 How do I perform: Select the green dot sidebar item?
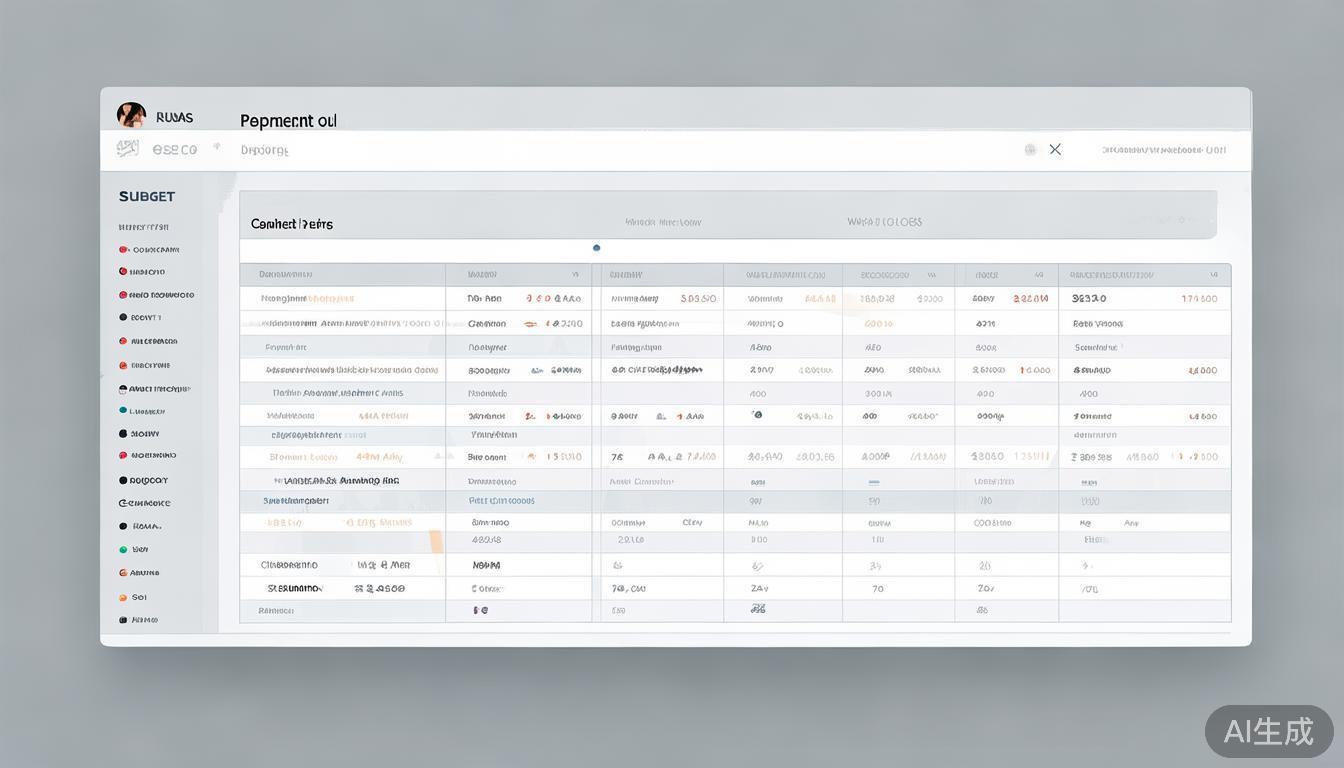click(123, 549)
